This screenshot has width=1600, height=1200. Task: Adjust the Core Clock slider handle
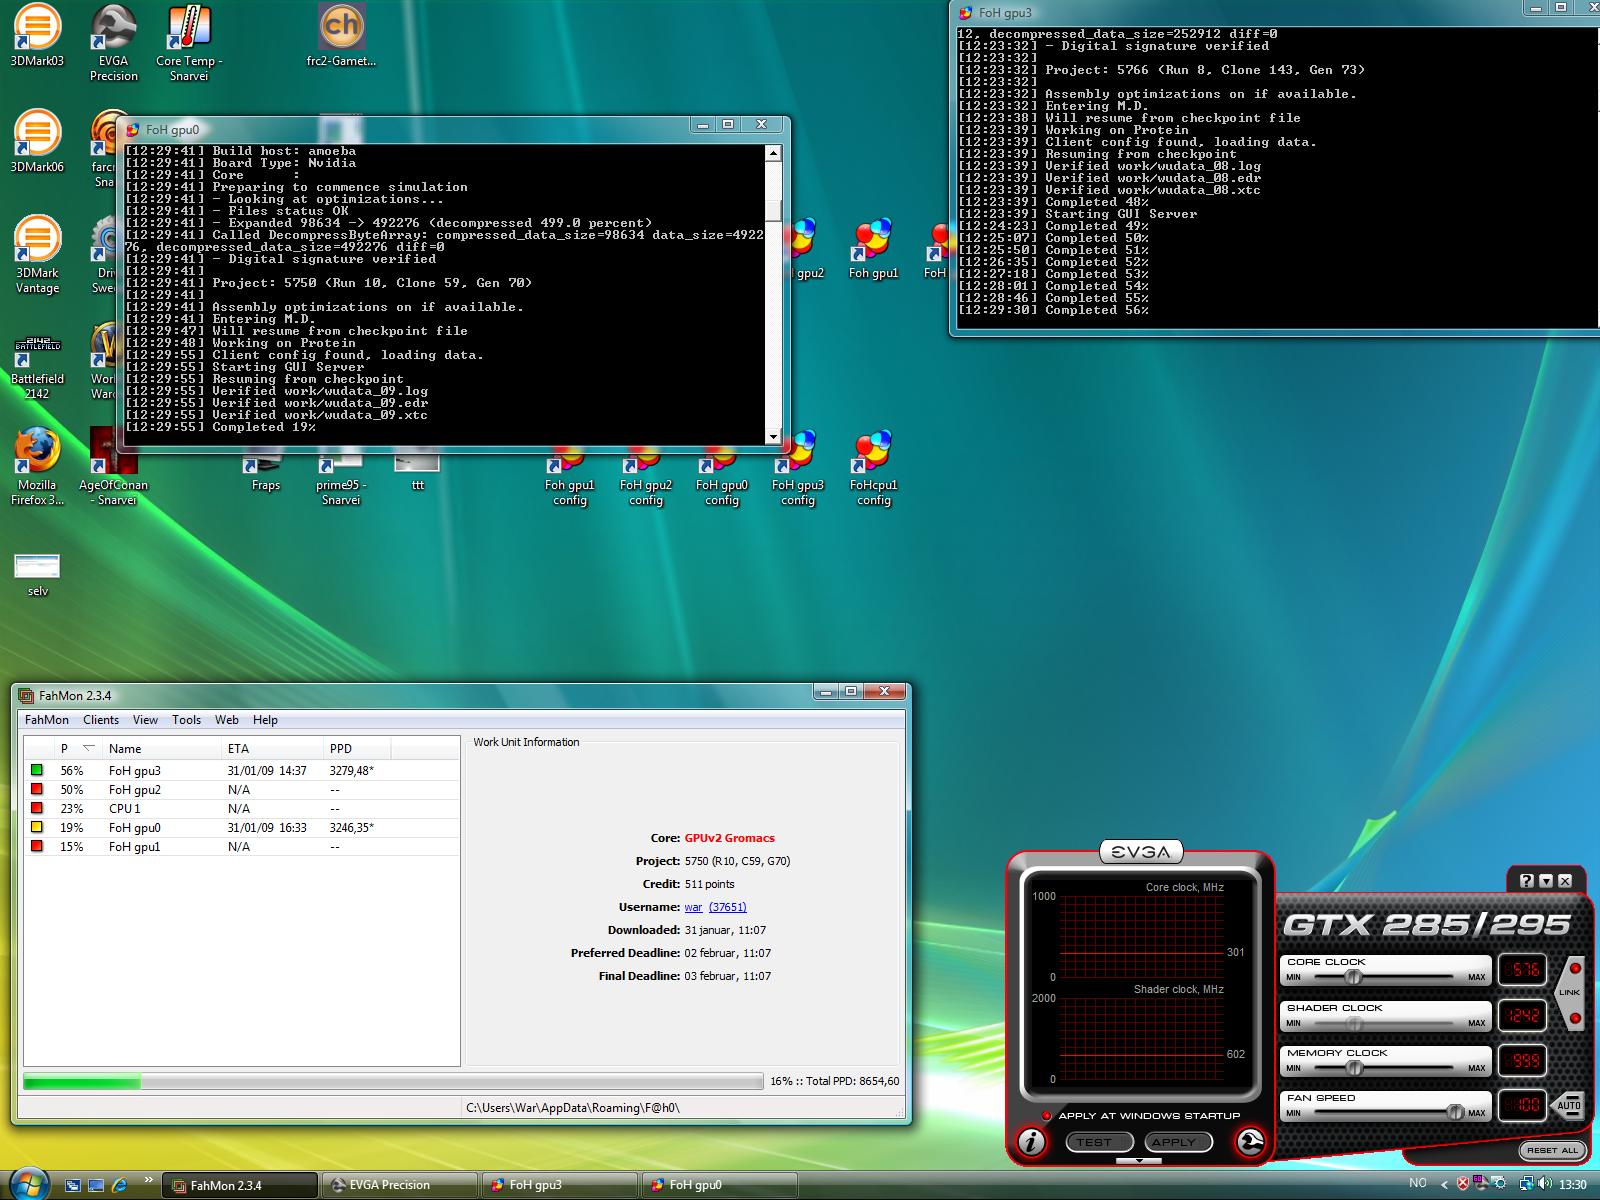(x=1353, y=977)
